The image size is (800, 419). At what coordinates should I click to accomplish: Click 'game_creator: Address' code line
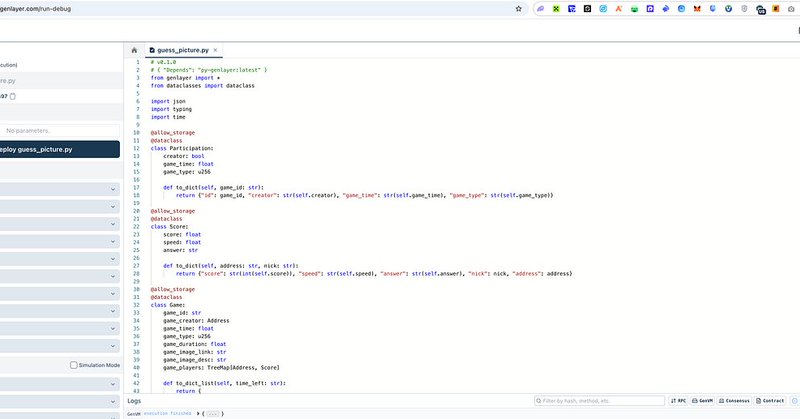point(196,321)
